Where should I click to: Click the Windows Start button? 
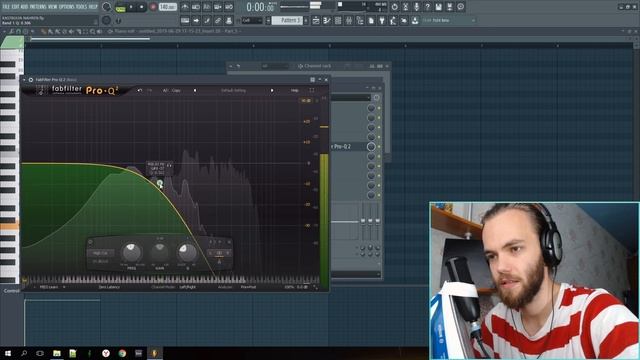7,353
